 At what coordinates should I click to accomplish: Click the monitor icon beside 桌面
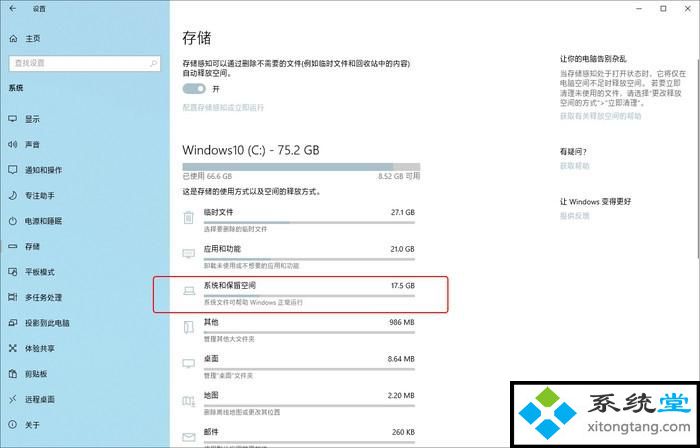(189, 364)
